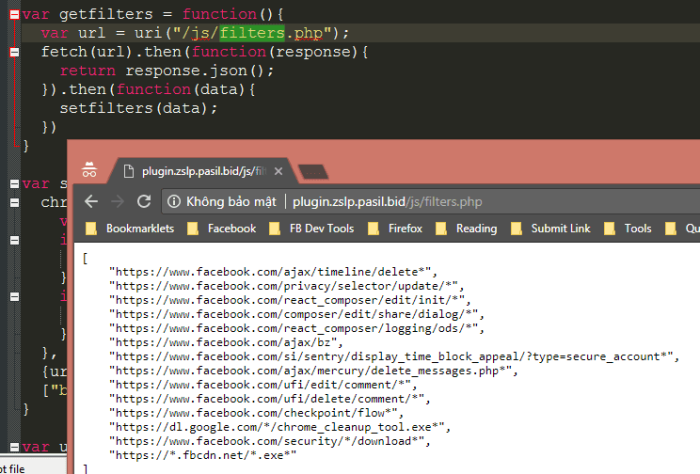
Task: Click the filters.php string in code
Action: coord(271,33)
